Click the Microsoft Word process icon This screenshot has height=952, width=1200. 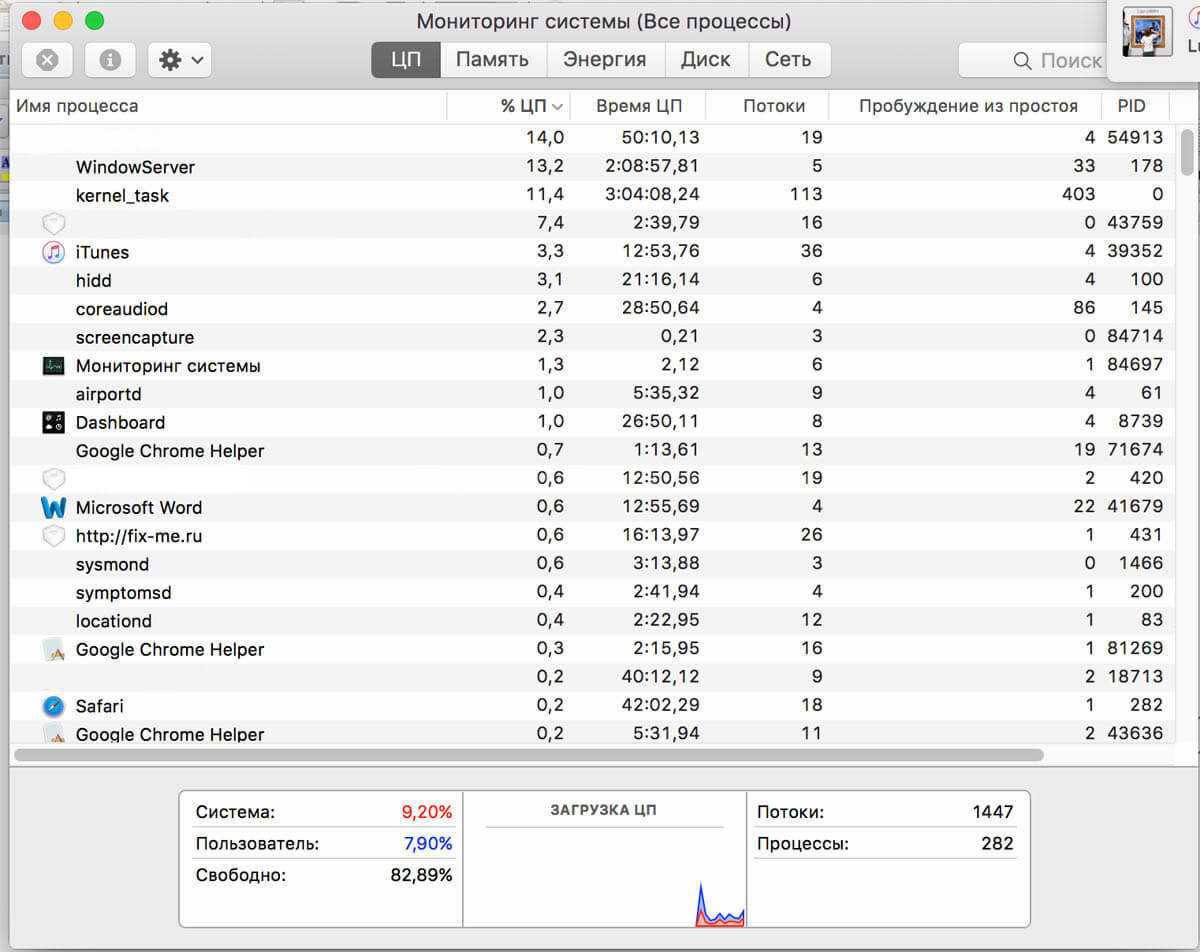point(53,508)
